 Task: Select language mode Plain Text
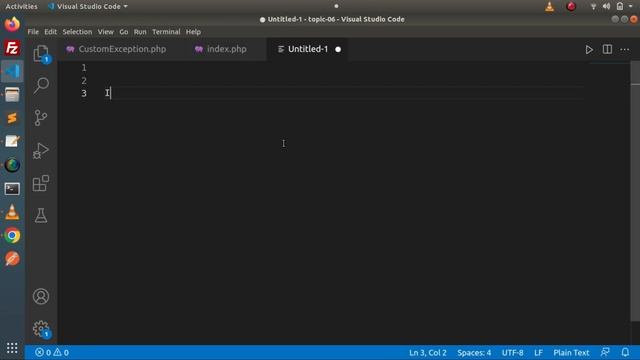pyautogui.click(x=571, y=352)
